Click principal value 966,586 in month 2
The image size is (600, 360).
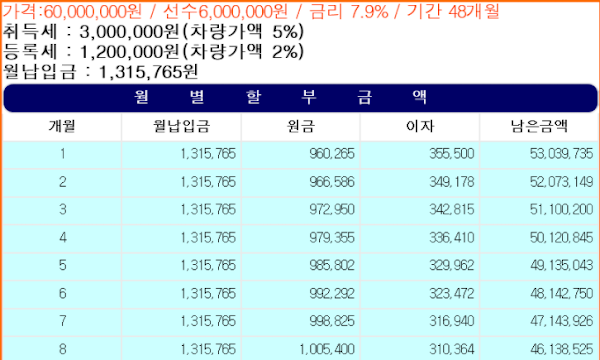pos(332,182)
